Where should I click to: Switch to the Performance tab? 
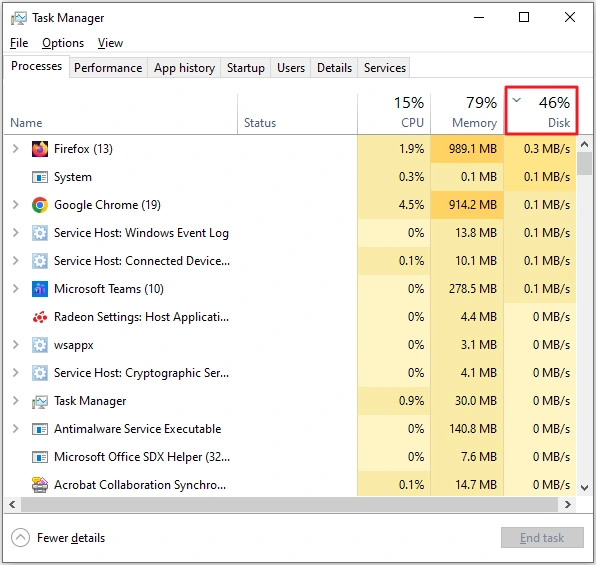pos(108,68)
